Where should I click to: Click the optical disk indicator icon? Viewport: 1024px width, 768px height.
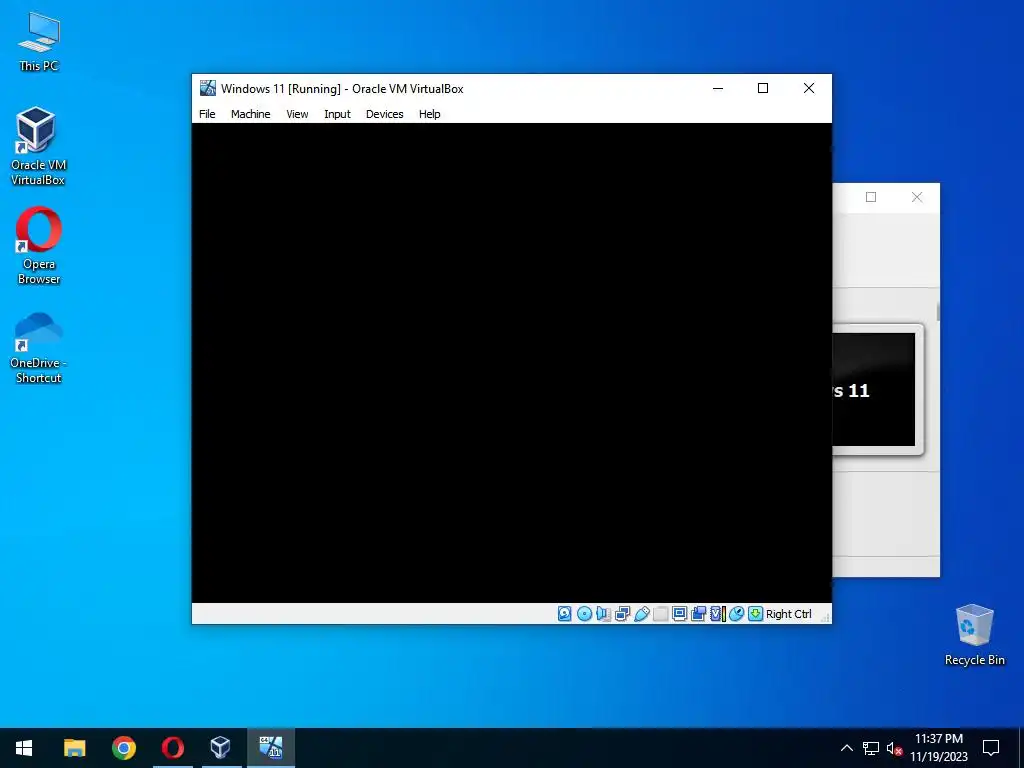pyautogui.click(x=584, y=613)
